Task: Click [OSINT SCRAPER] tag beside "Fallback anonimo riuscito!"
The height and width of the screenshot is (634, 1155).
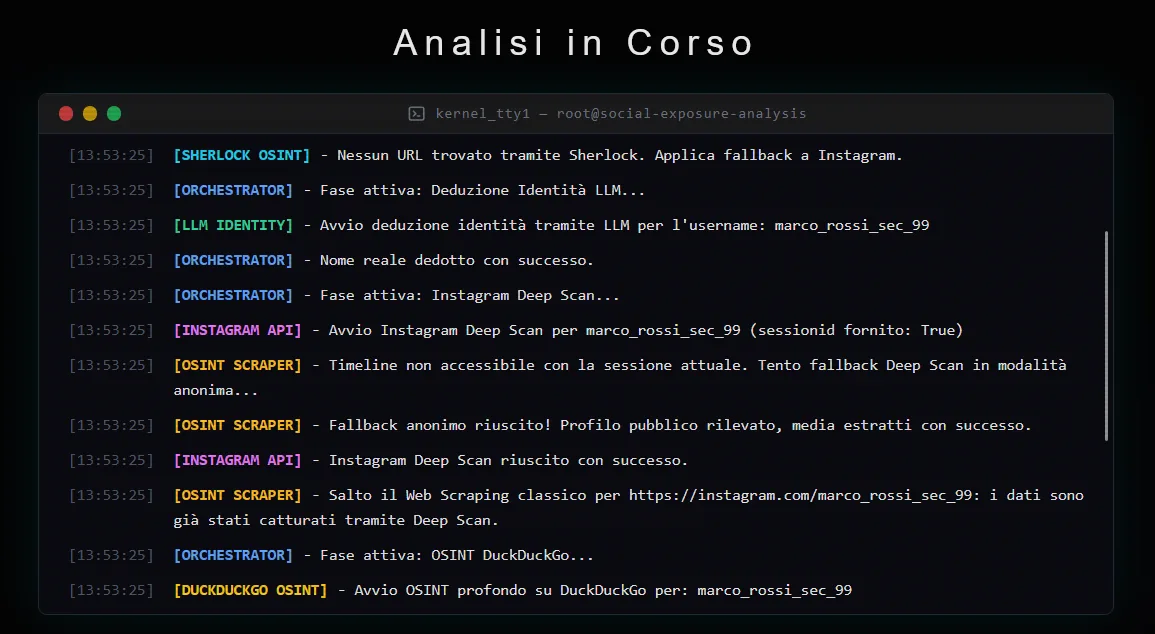Action: pos(237,426)
